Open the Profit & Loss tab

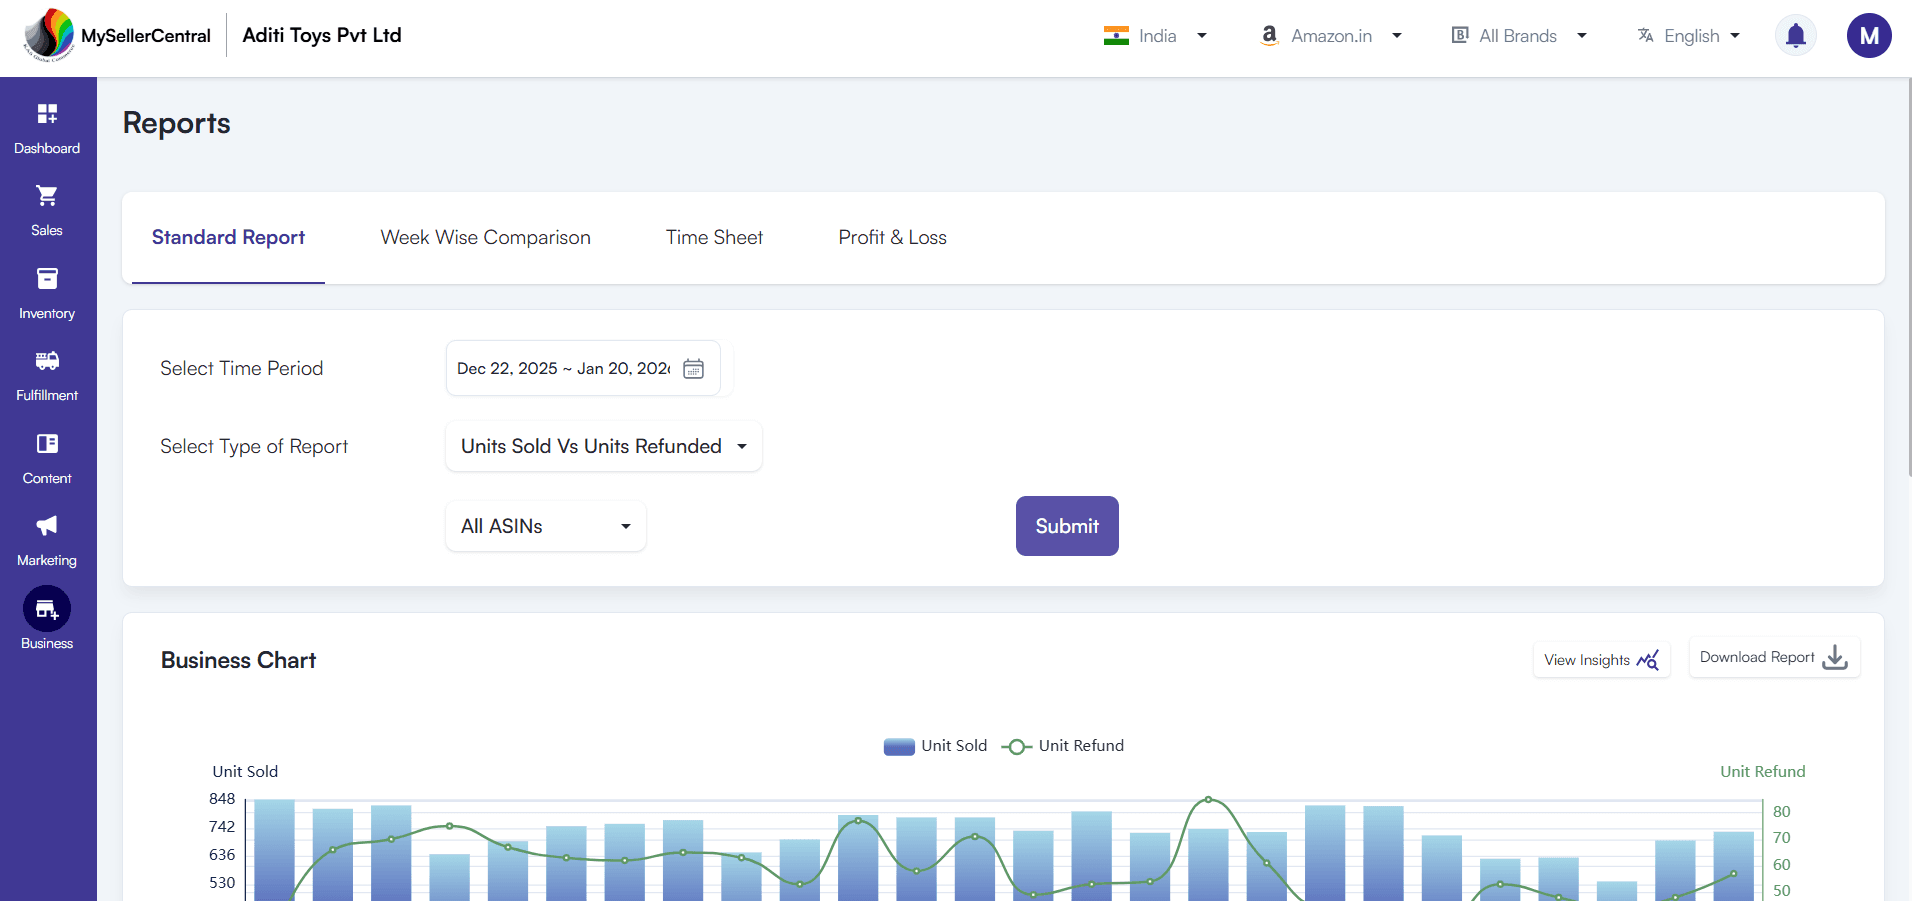click(x=891, y=237)
